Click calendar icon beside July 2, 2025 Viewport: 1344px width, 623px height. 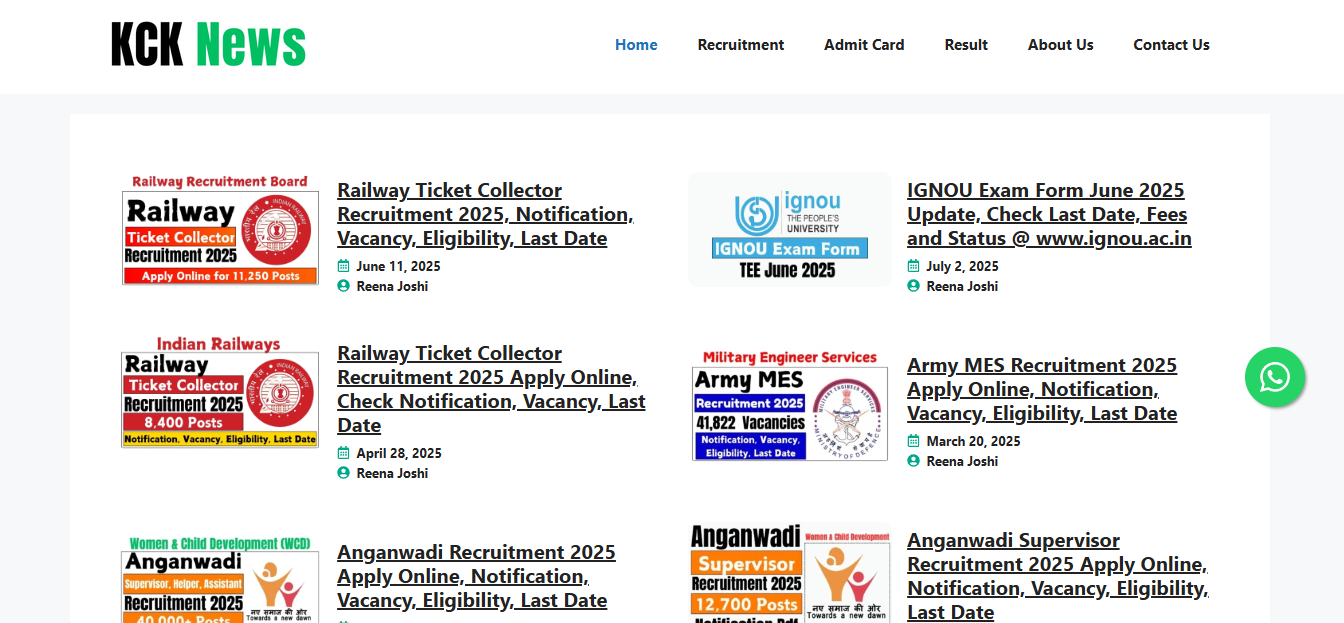tap(913, 266)
